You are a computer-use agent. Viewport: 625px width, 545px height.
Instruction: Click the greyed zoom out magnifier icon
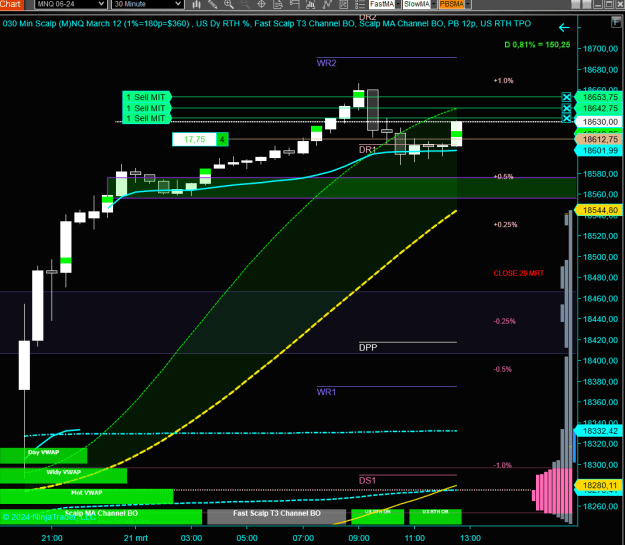pos(245,4)
